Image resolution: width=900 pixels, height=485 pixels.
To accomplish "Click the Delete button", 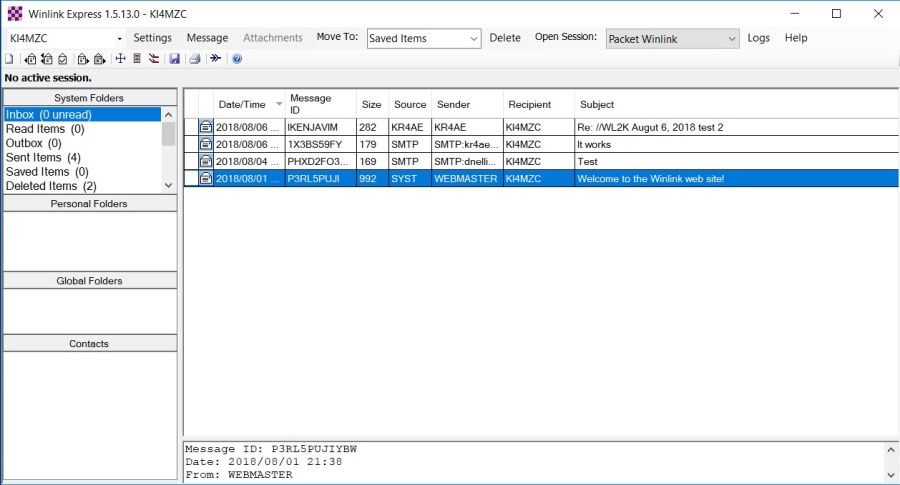I will coord(505,38).
